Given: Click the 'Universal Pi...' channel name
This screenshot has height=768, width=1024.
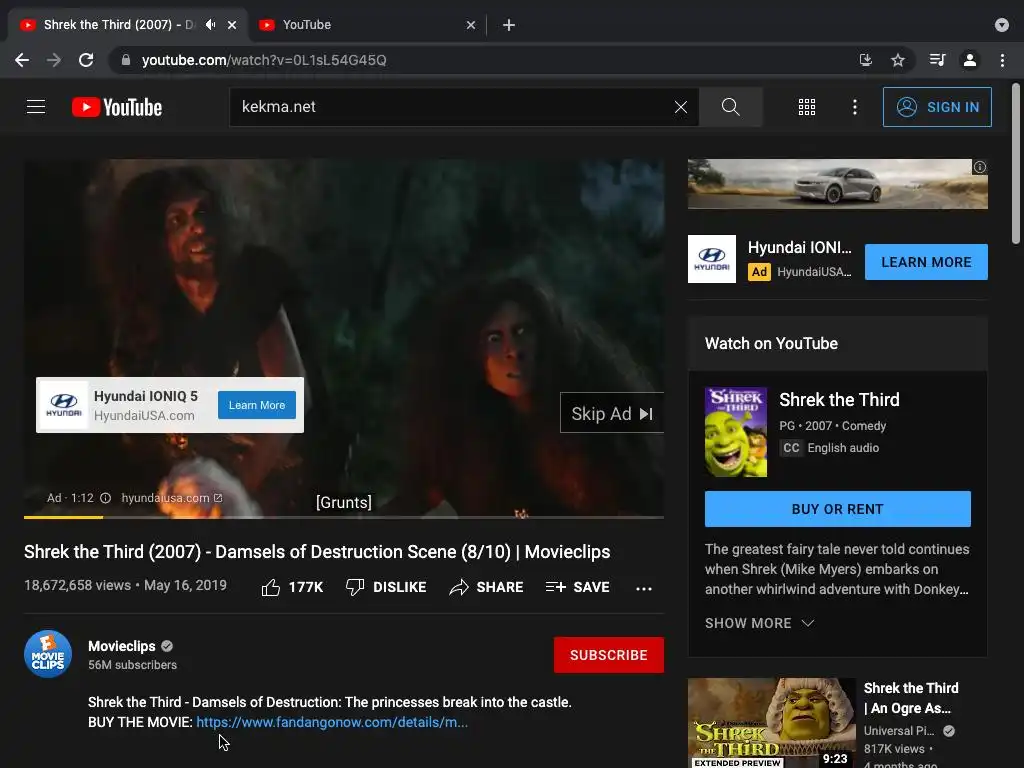Looking at the screenshot, I should coord(899,731).
